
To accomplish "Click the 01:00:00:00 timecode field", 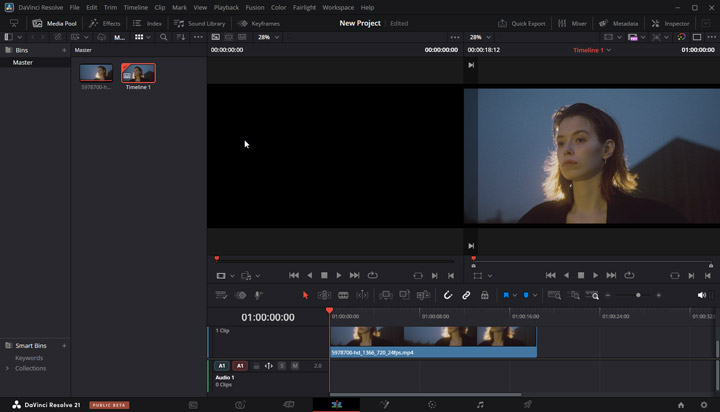I will pos(268,317).
